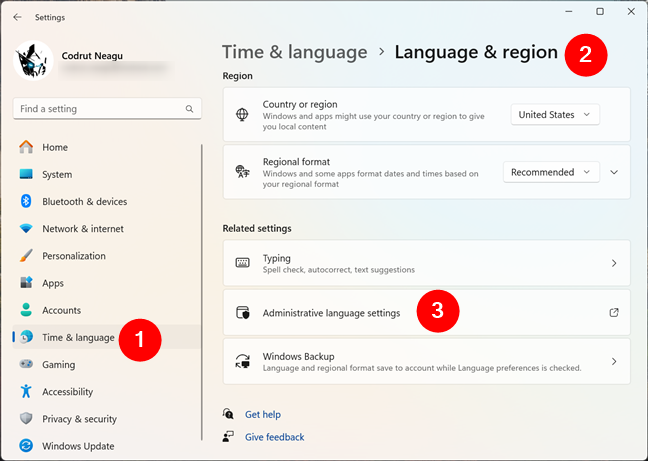
Task: Minimize the Settings window
Action: pyautogui.click(x=569, y=12)
